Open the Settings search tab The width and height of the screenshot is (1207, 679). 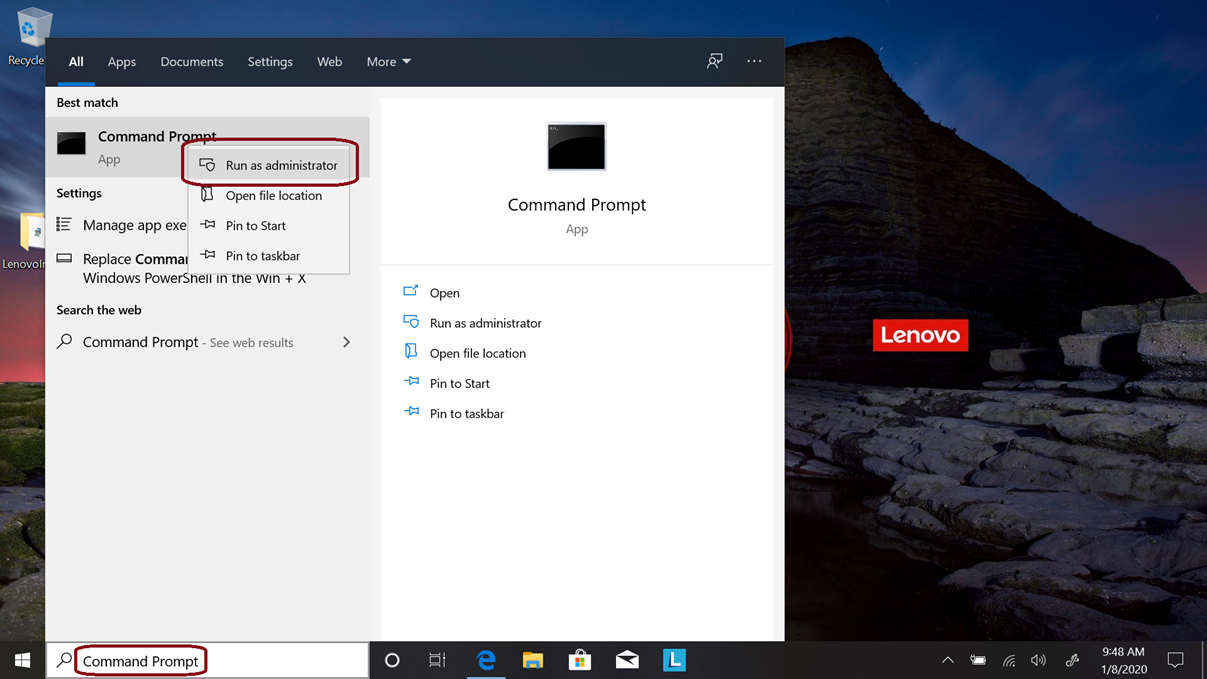click(270, 62)
